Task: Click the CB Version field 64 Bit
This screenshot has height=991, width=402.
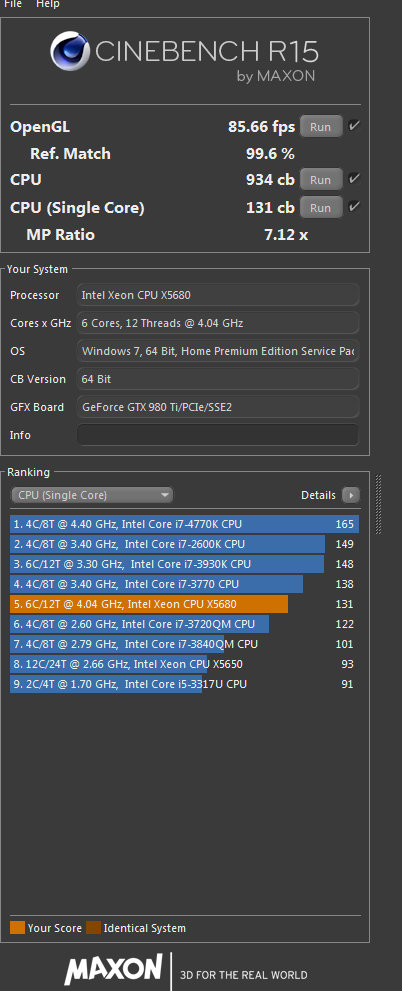Action: (218, 379)
